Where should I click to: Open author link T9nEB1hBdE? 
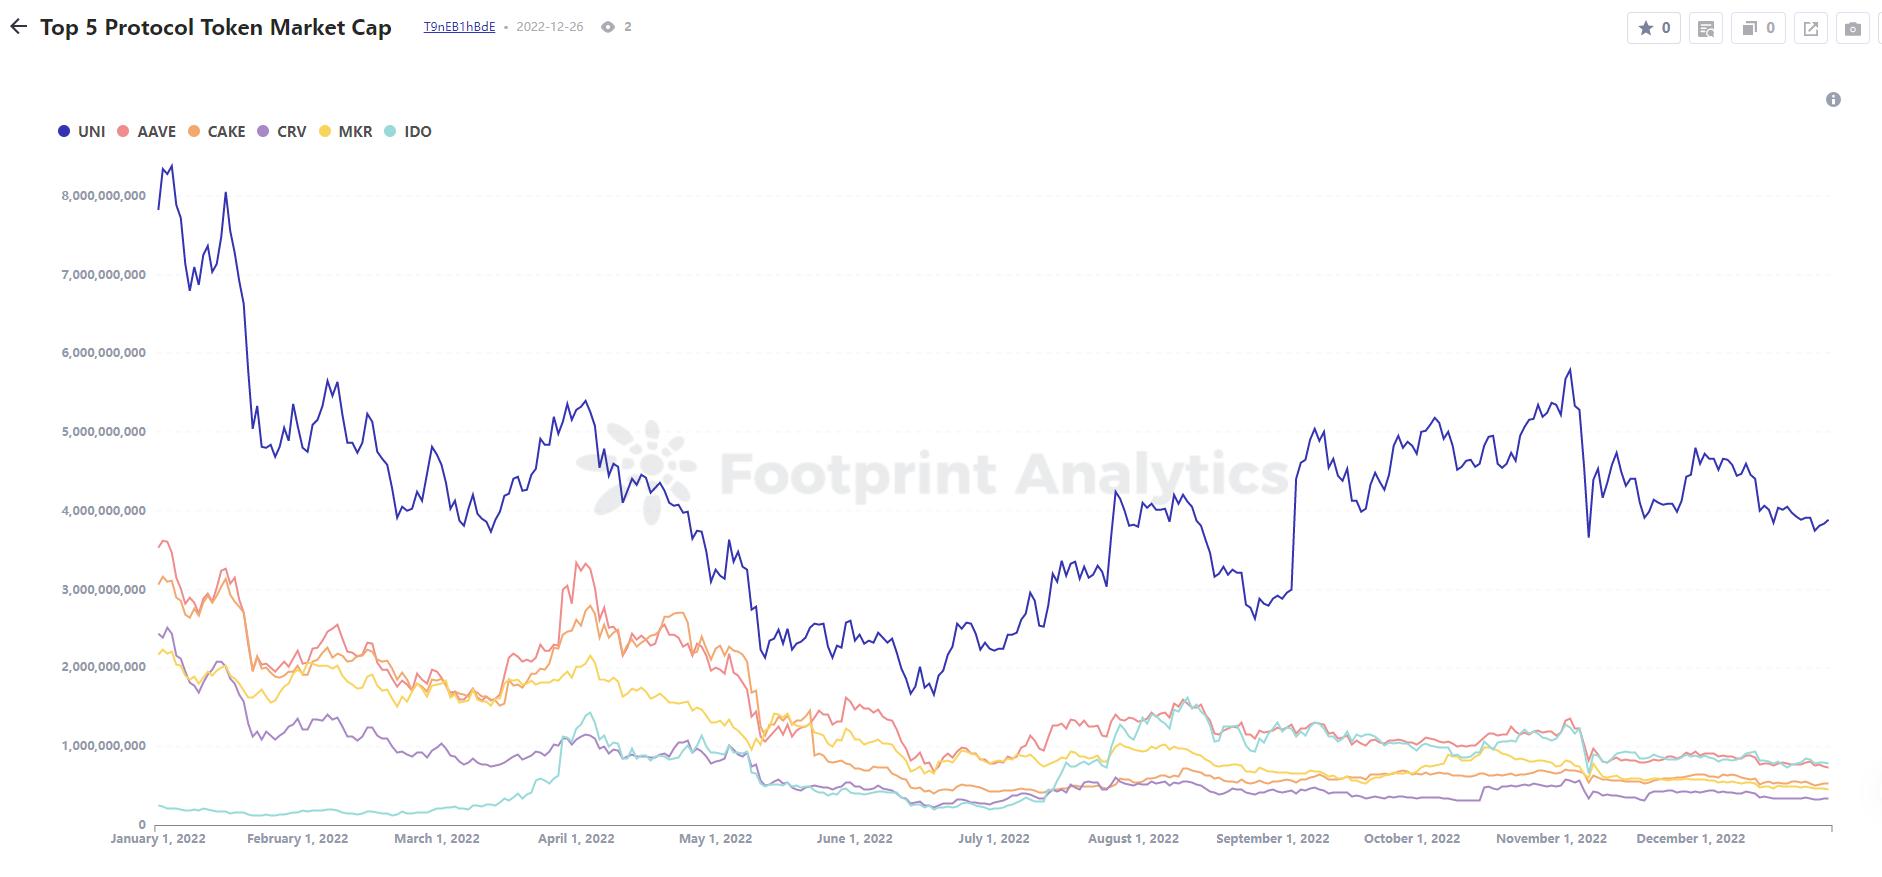pyautogui.click(x=459, y=27)
